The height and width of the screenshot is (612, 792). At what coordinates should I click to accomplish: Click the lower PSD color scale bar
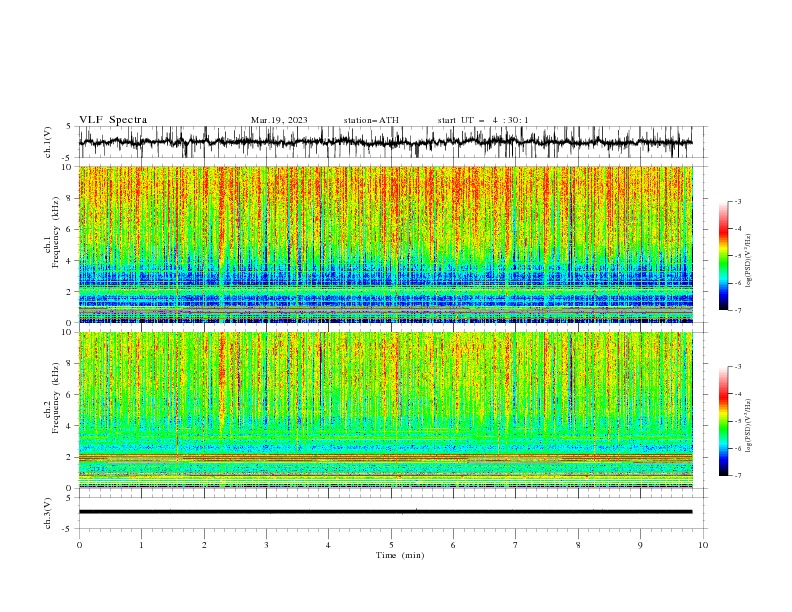[723, 421]
